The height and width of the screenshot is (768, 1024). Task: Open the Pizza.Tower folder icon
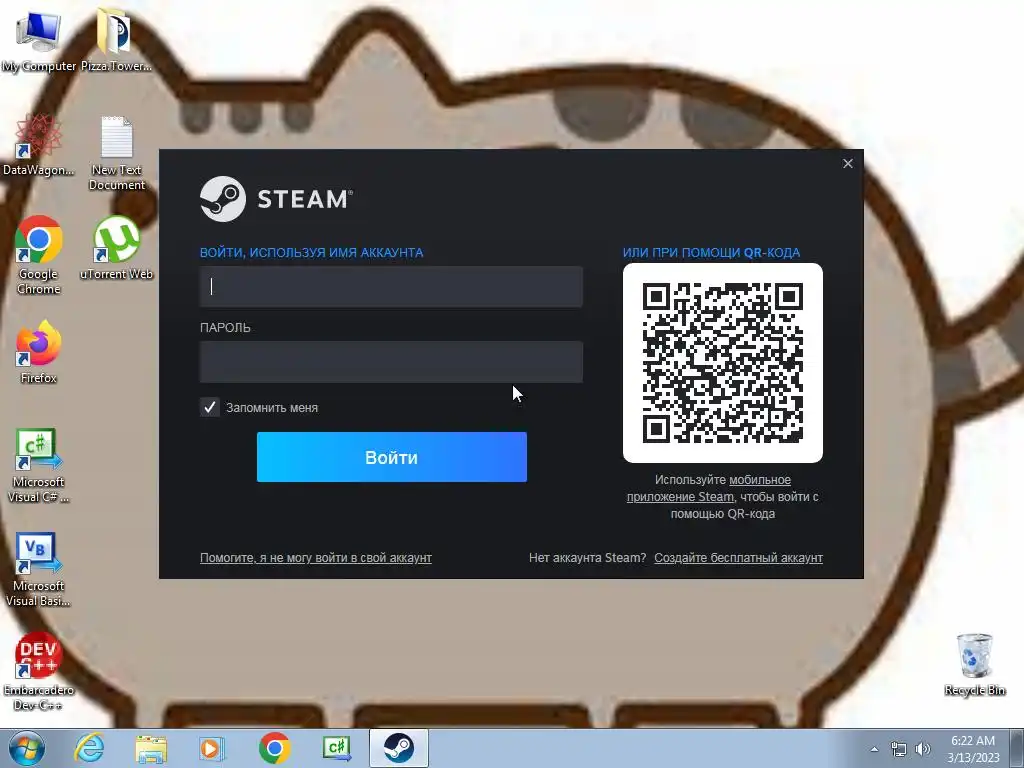pyautogui.click(x=116, y=39)
